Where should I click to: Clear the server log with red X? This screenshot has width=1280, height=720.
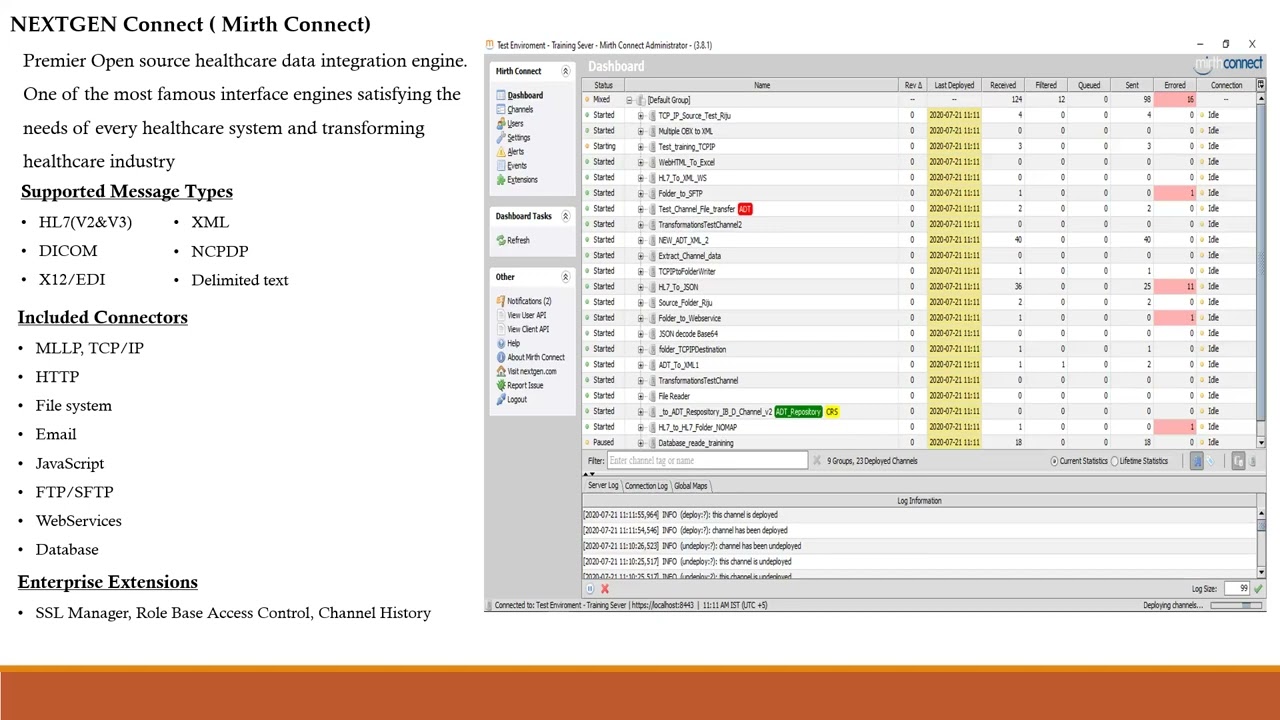(x=604, y=589)
